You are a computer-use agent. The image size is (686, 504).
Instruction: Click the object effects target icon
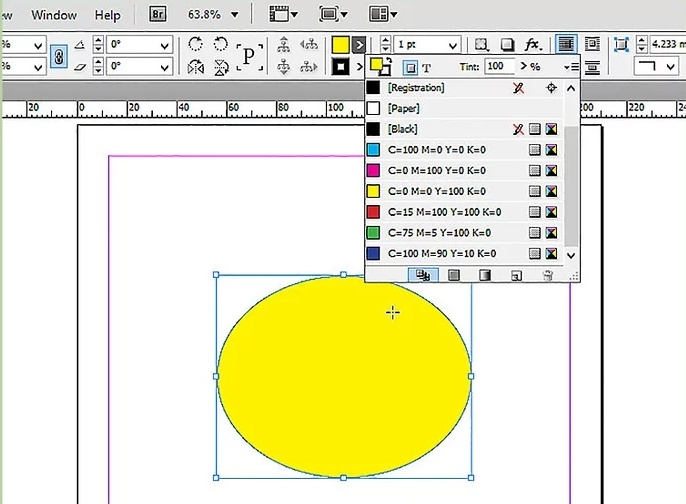(481, 44)
